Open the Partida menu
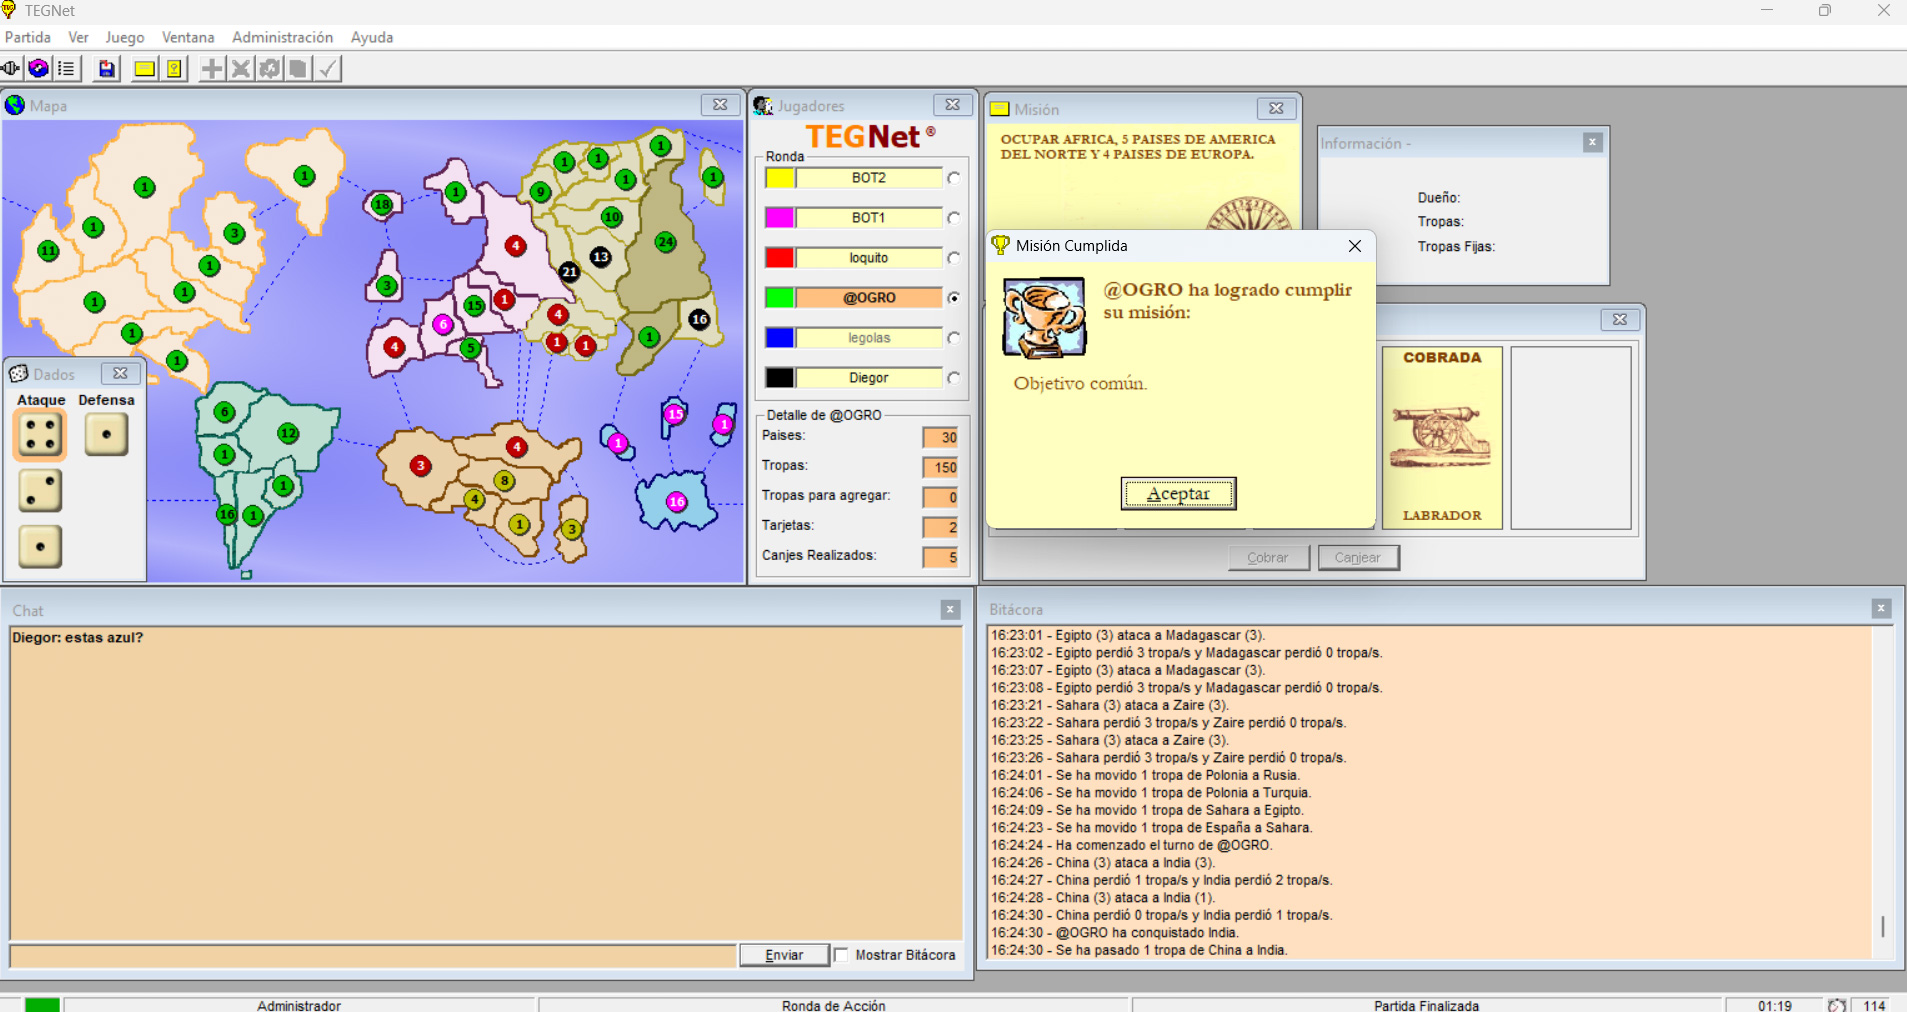 (x=28, y=37)
